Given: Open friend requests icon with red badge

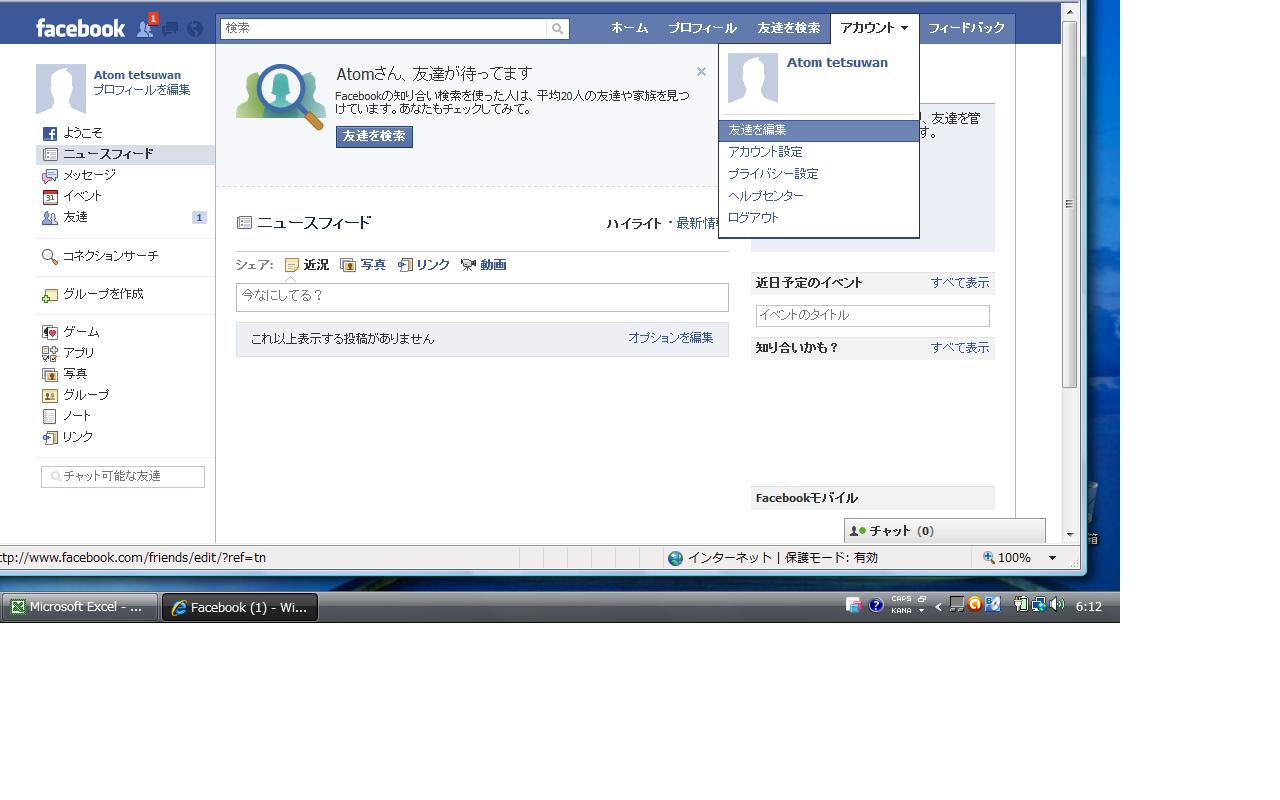Looking at the screenshot, I should tap(146, 27).
